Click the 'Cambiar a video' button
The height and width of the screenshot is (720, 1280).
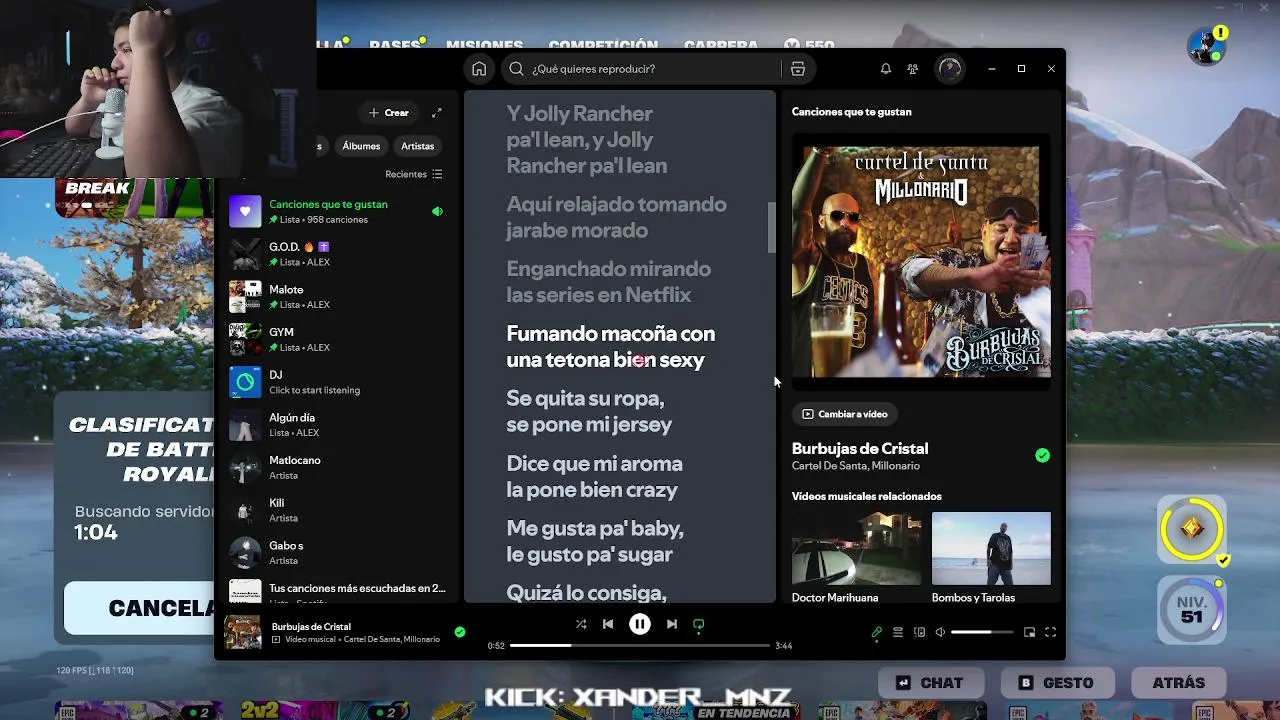coord(845,414)
